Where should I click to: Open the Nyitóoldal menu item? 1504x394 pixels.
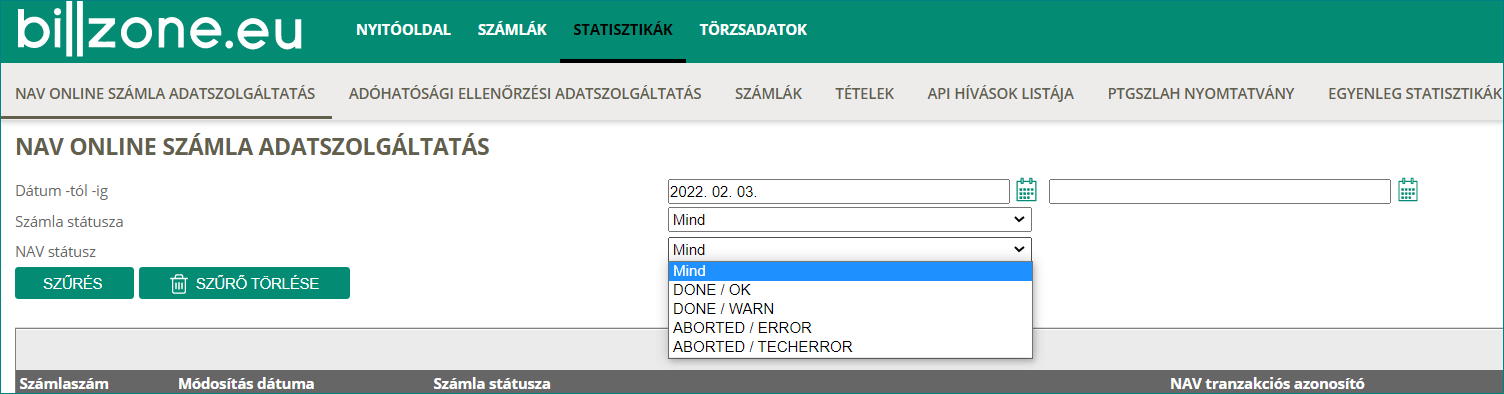[404, 30]
